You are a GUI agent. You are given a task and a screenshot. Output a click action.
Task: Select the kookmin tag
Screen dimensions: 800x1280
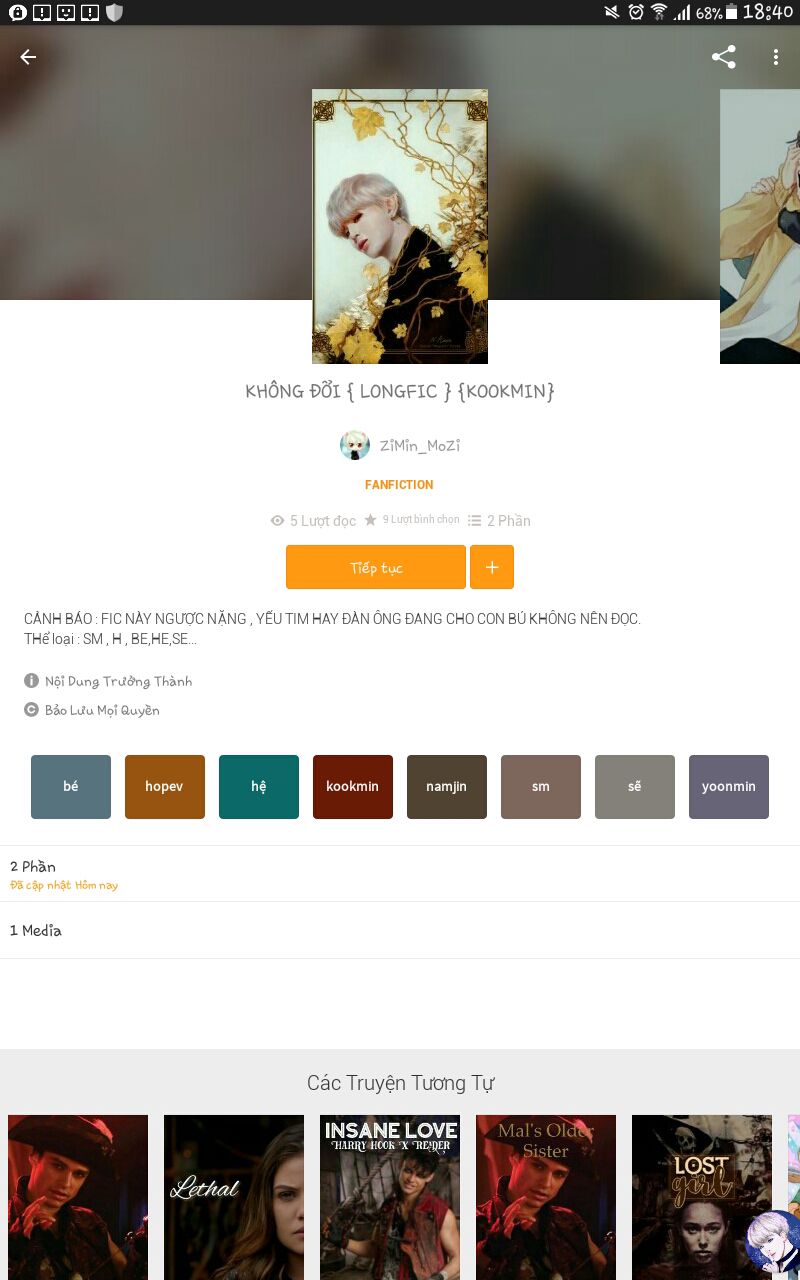click(353, 787)
